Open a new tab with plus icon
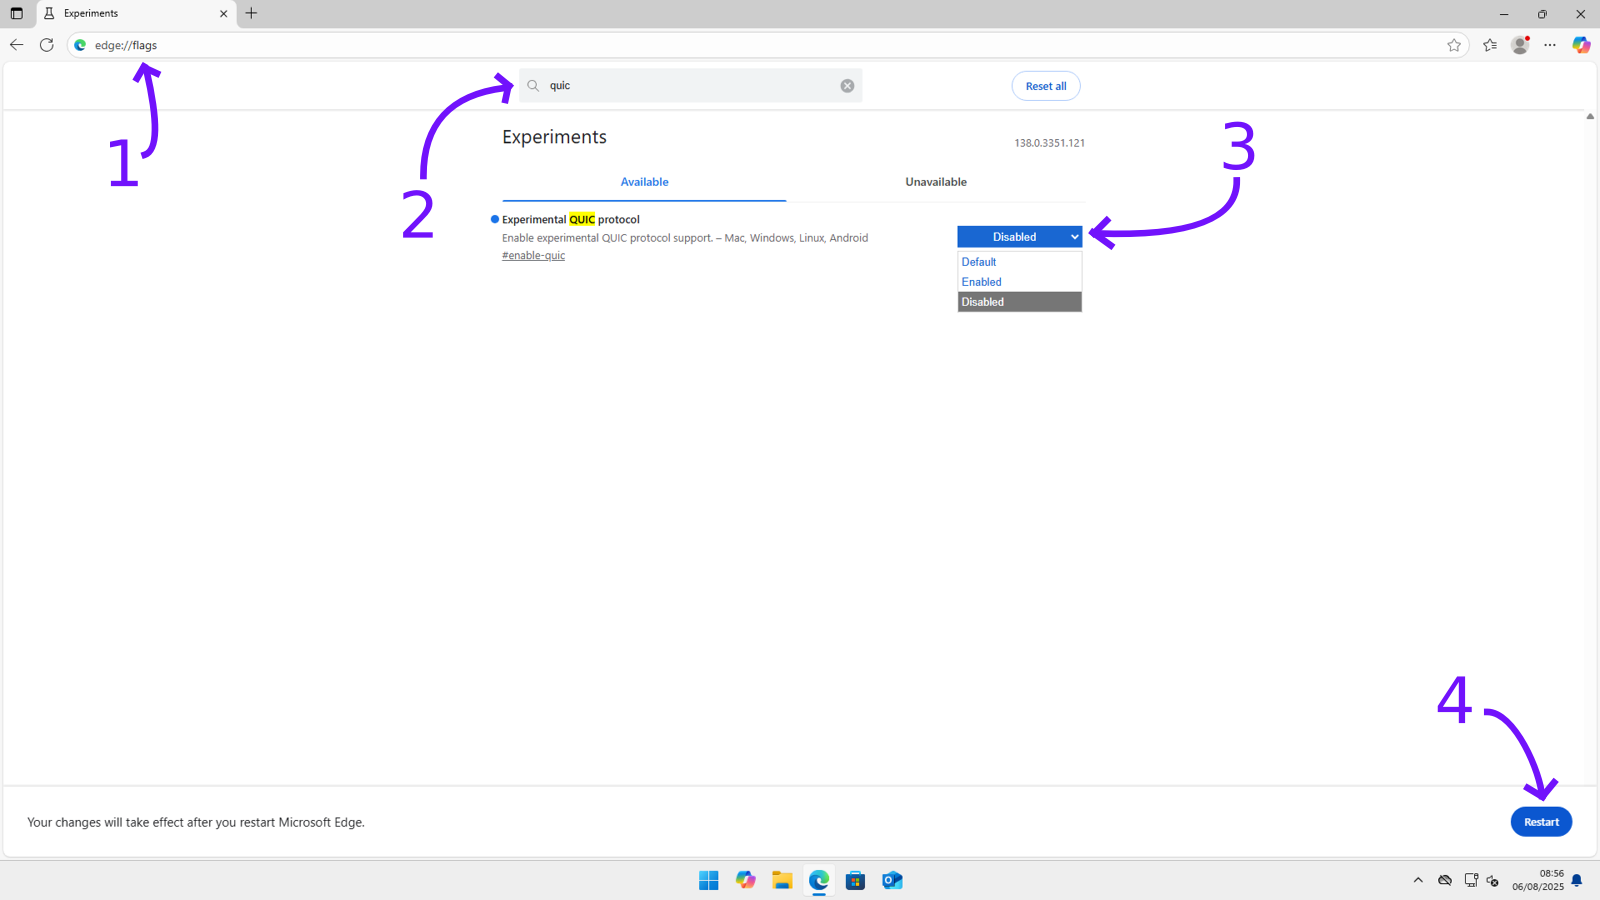1600x900 pixels. coord(251,13)
